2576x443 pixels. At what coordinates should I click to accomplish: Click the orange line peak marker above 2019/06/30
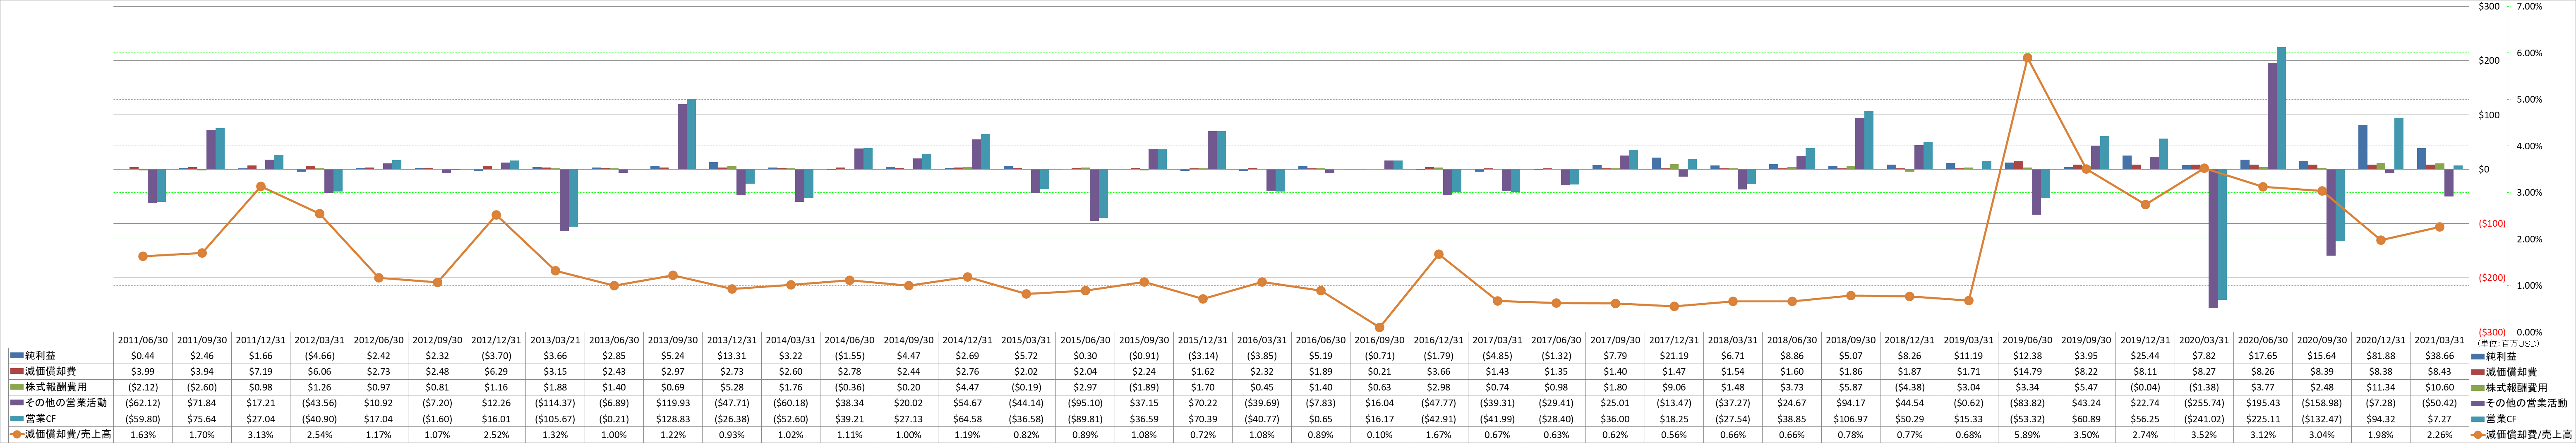point(2027,58)
